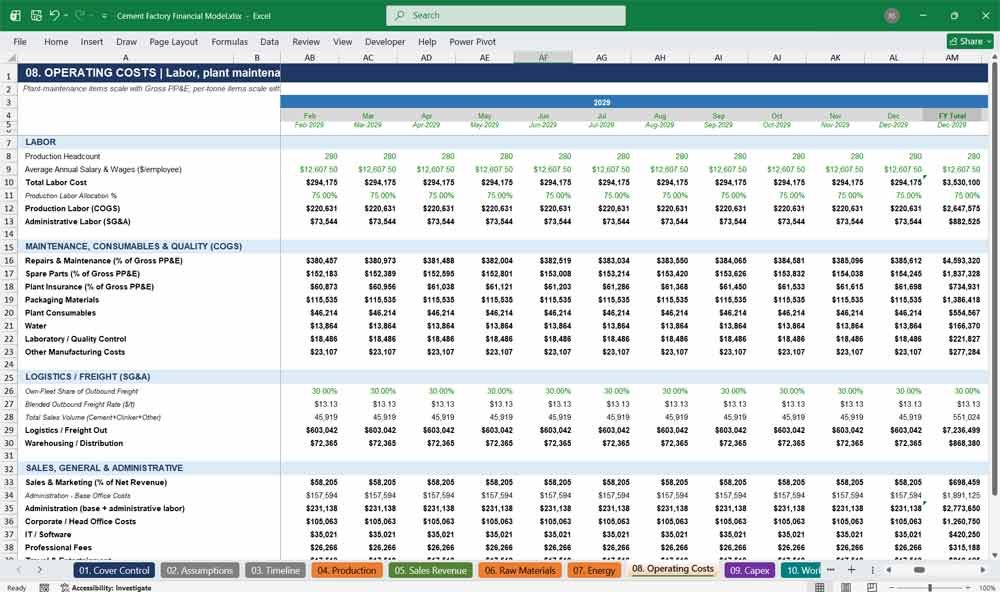Image resolution: width=1000 pixels, height=592 pixels.
Task: Click the Share button
Action: point(969,41)
